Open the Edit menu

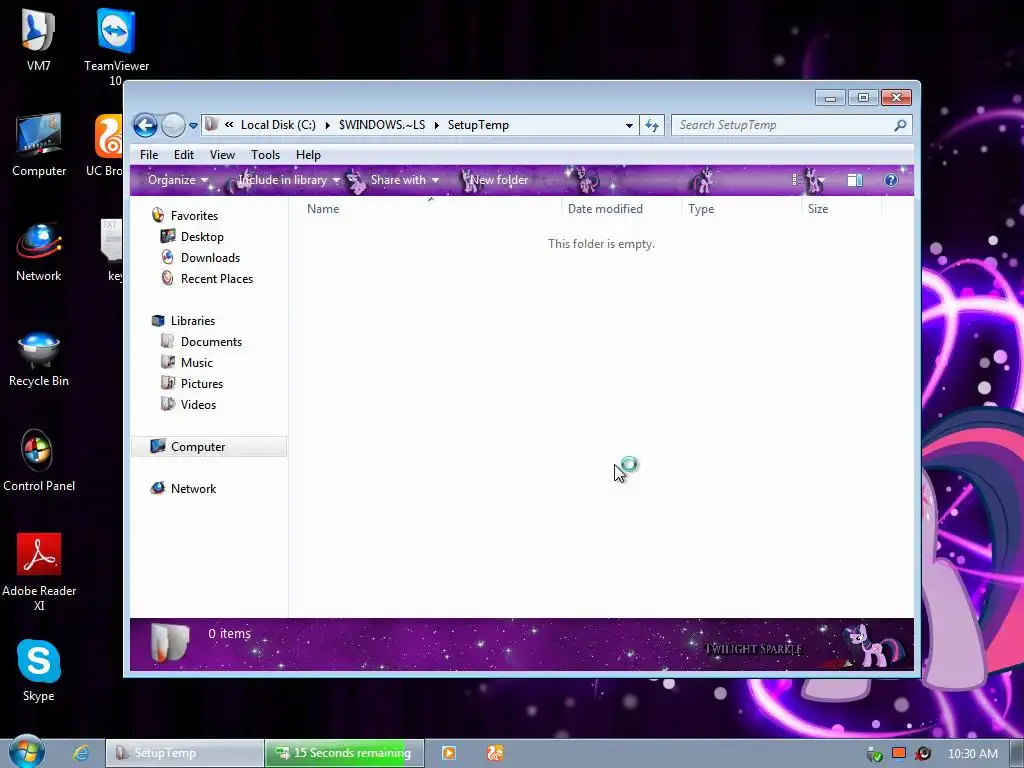click(x=184, y=155)
